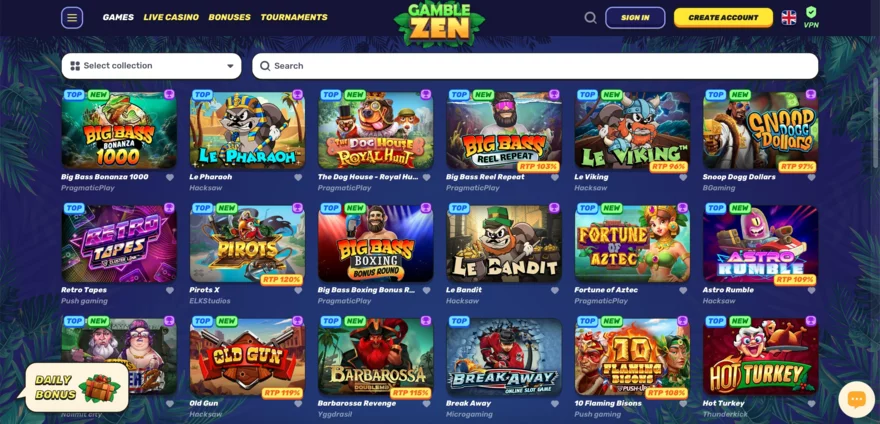Focus the game Search field
Screen dimensions: 880x424
pos(535,66)
